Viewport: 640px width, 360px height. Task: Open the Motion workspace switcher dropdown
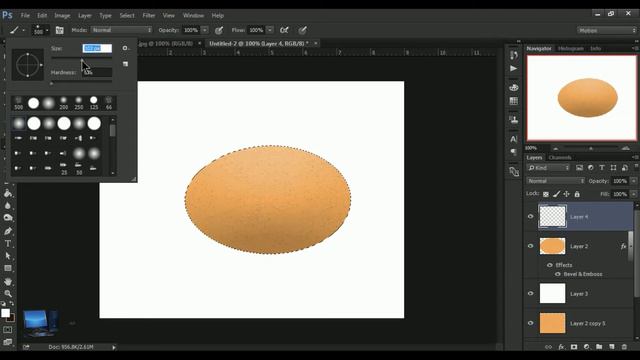click(607, 31)
